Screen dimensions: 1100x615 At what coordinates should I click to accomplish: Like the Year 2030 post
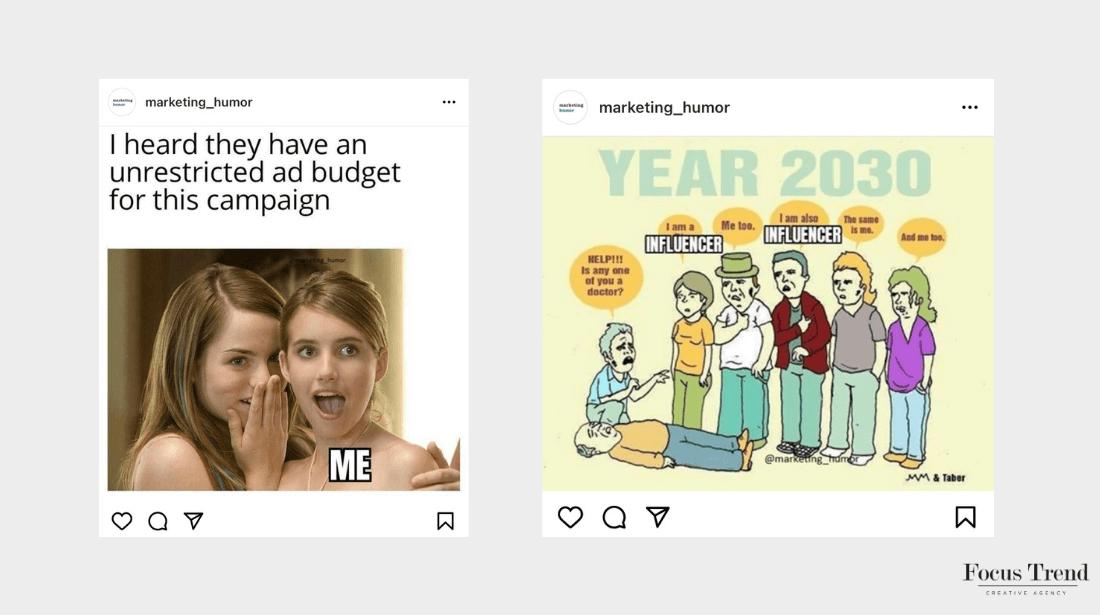pos(570,518)
